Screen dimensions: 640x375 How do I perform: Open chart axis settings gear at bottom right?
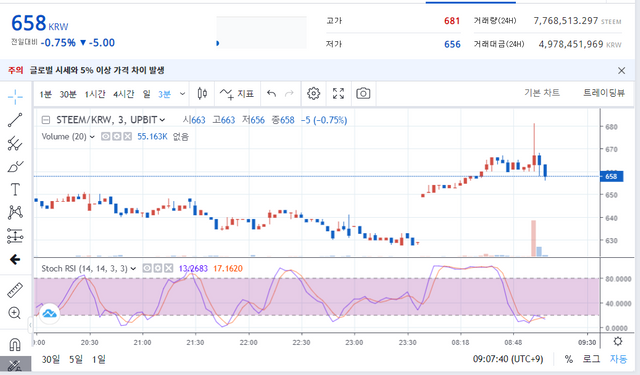point(618,341)
